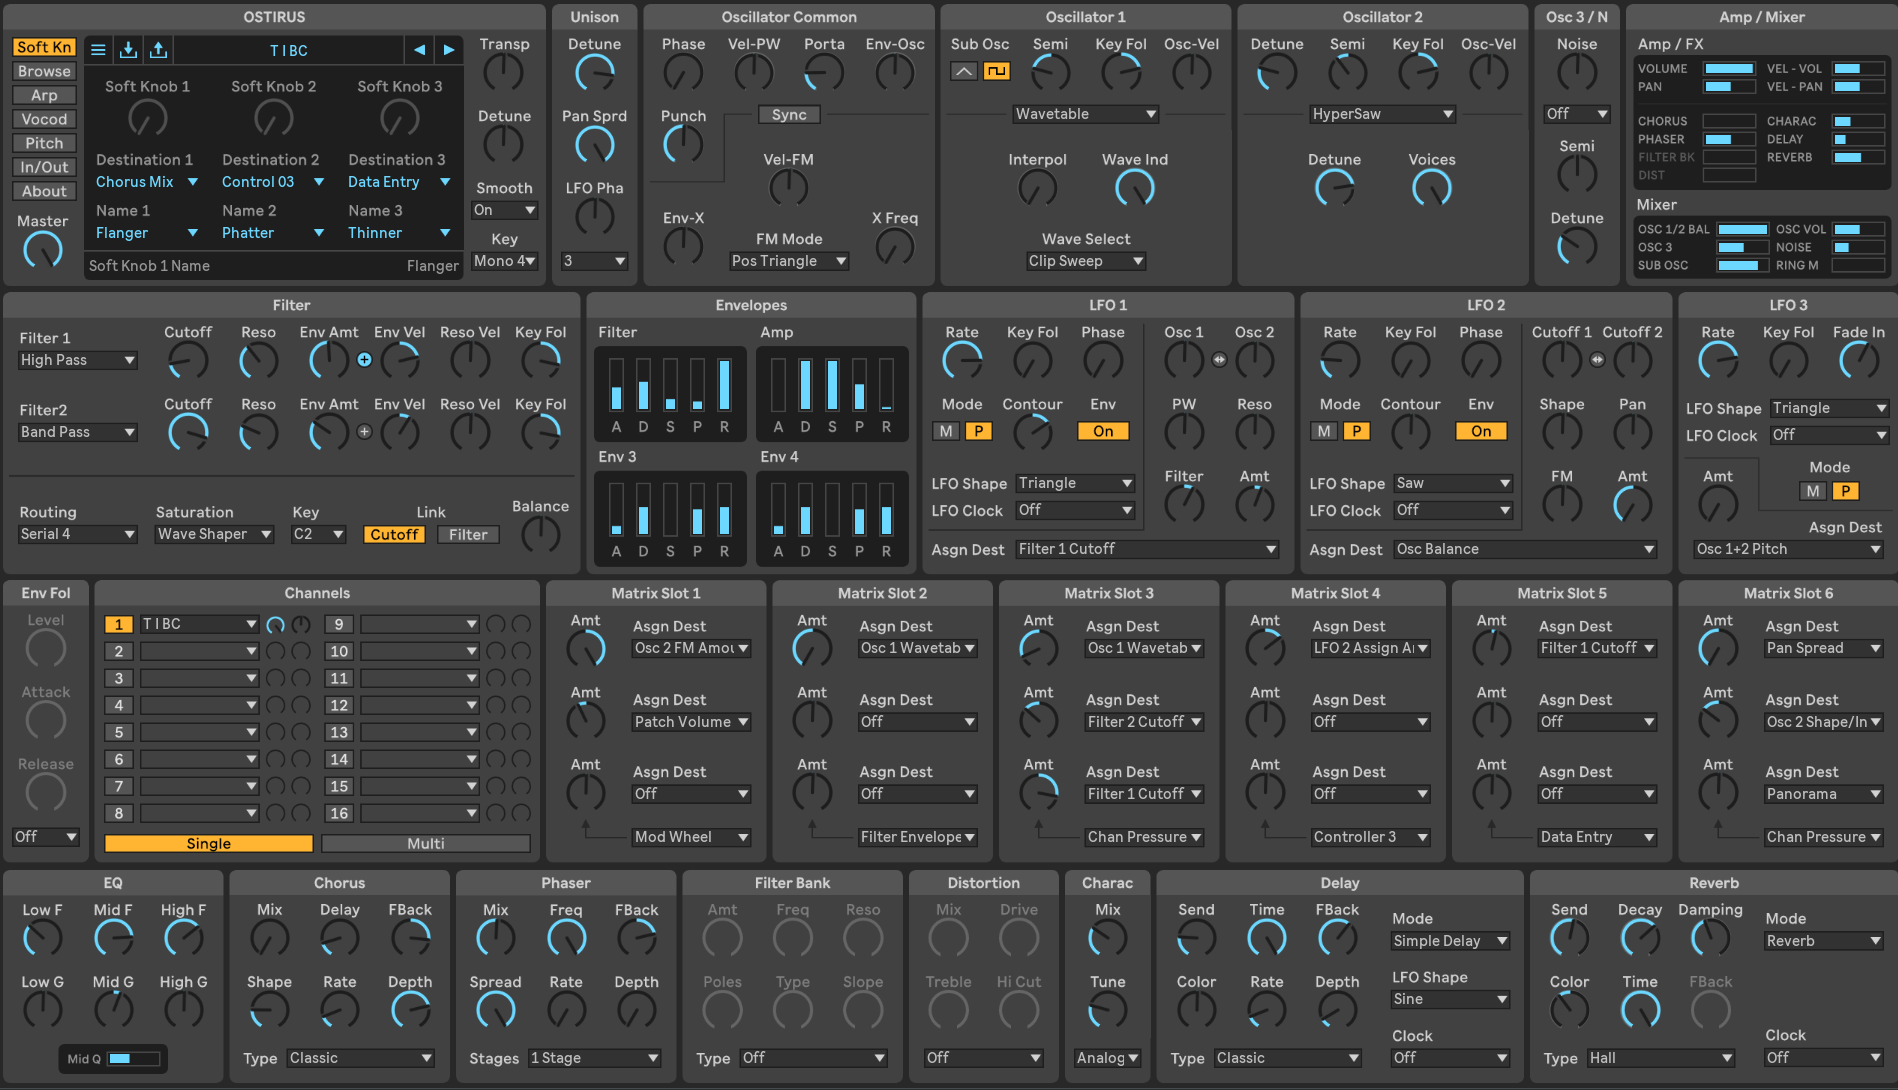This screenshot has width=1898, height=1090.
Task: Open the Matrix Slot 1 Mod Wheel source dropdown
Action: point(692,837)
